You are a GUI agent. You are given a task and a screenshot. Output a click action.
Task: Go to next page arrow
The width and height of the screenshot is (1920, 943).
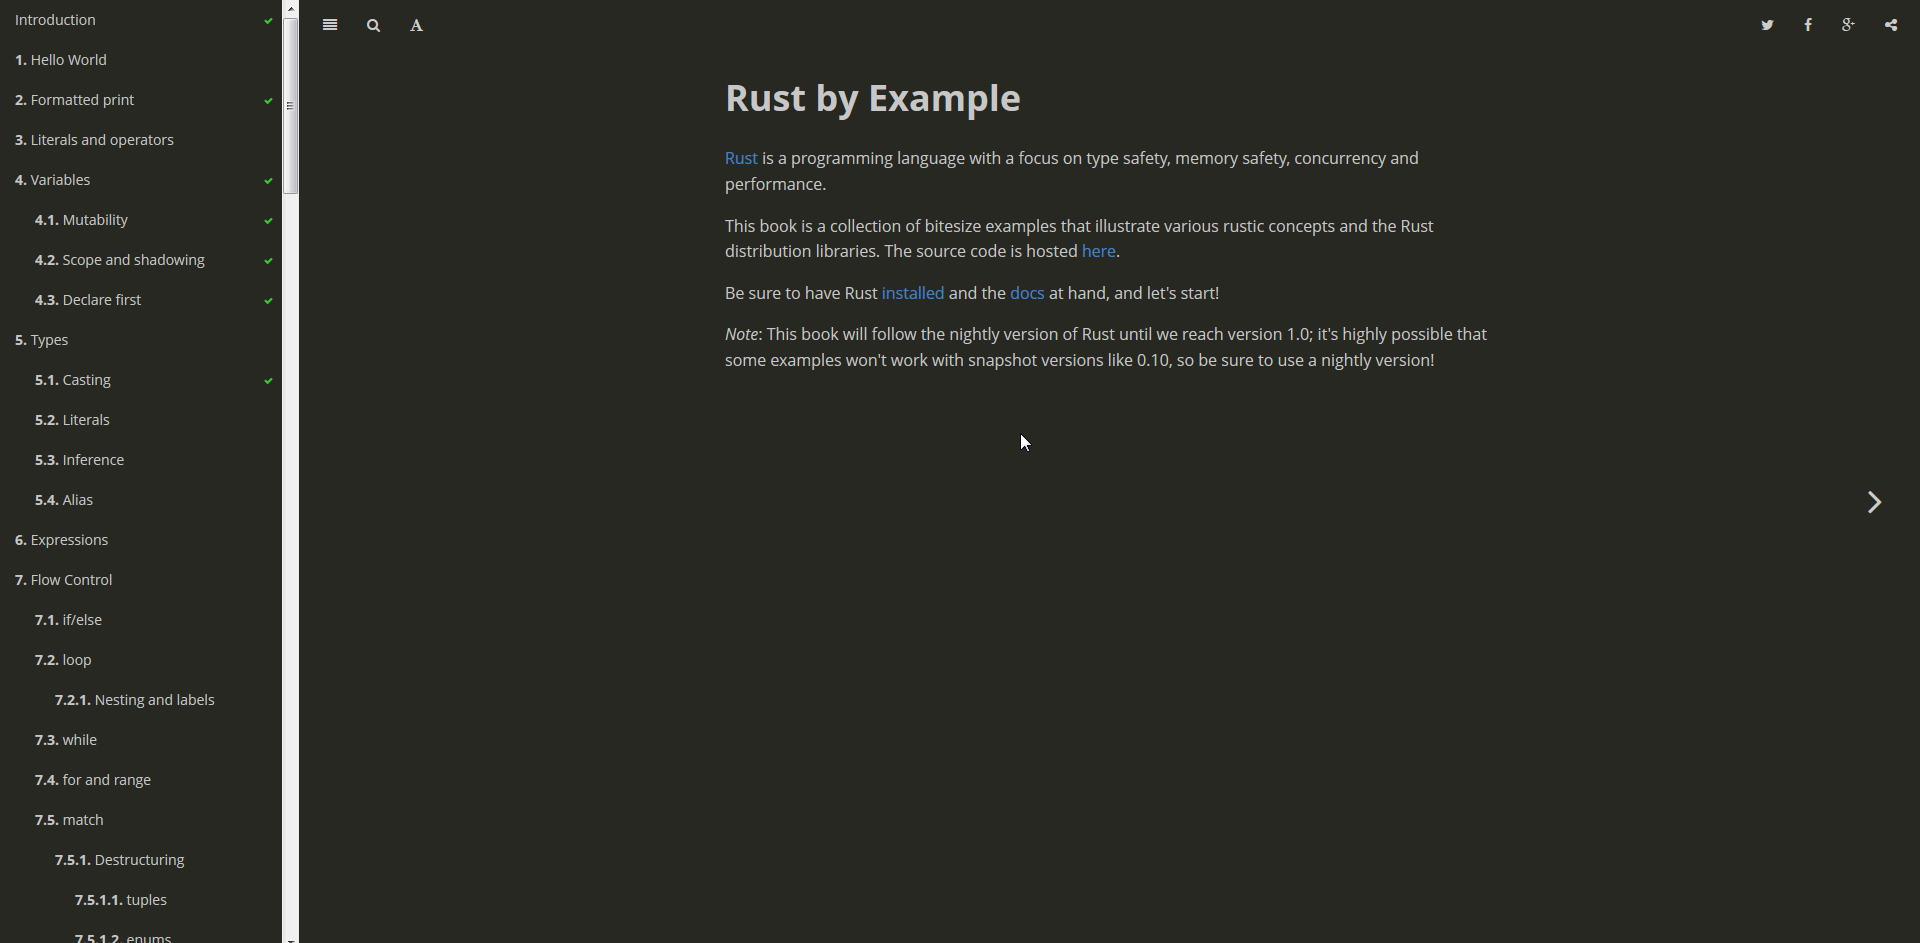[x=1875, y=502]
